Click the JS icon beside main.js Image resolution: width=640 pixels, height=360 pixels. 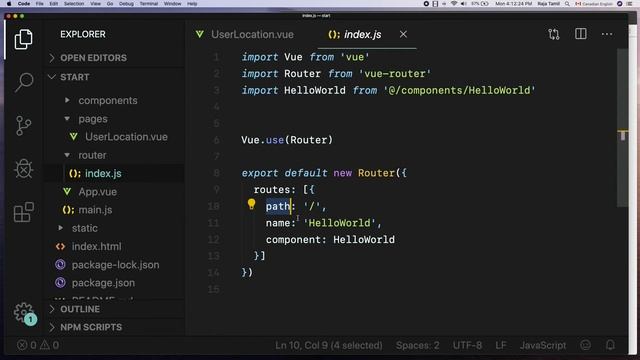point(69,210)
